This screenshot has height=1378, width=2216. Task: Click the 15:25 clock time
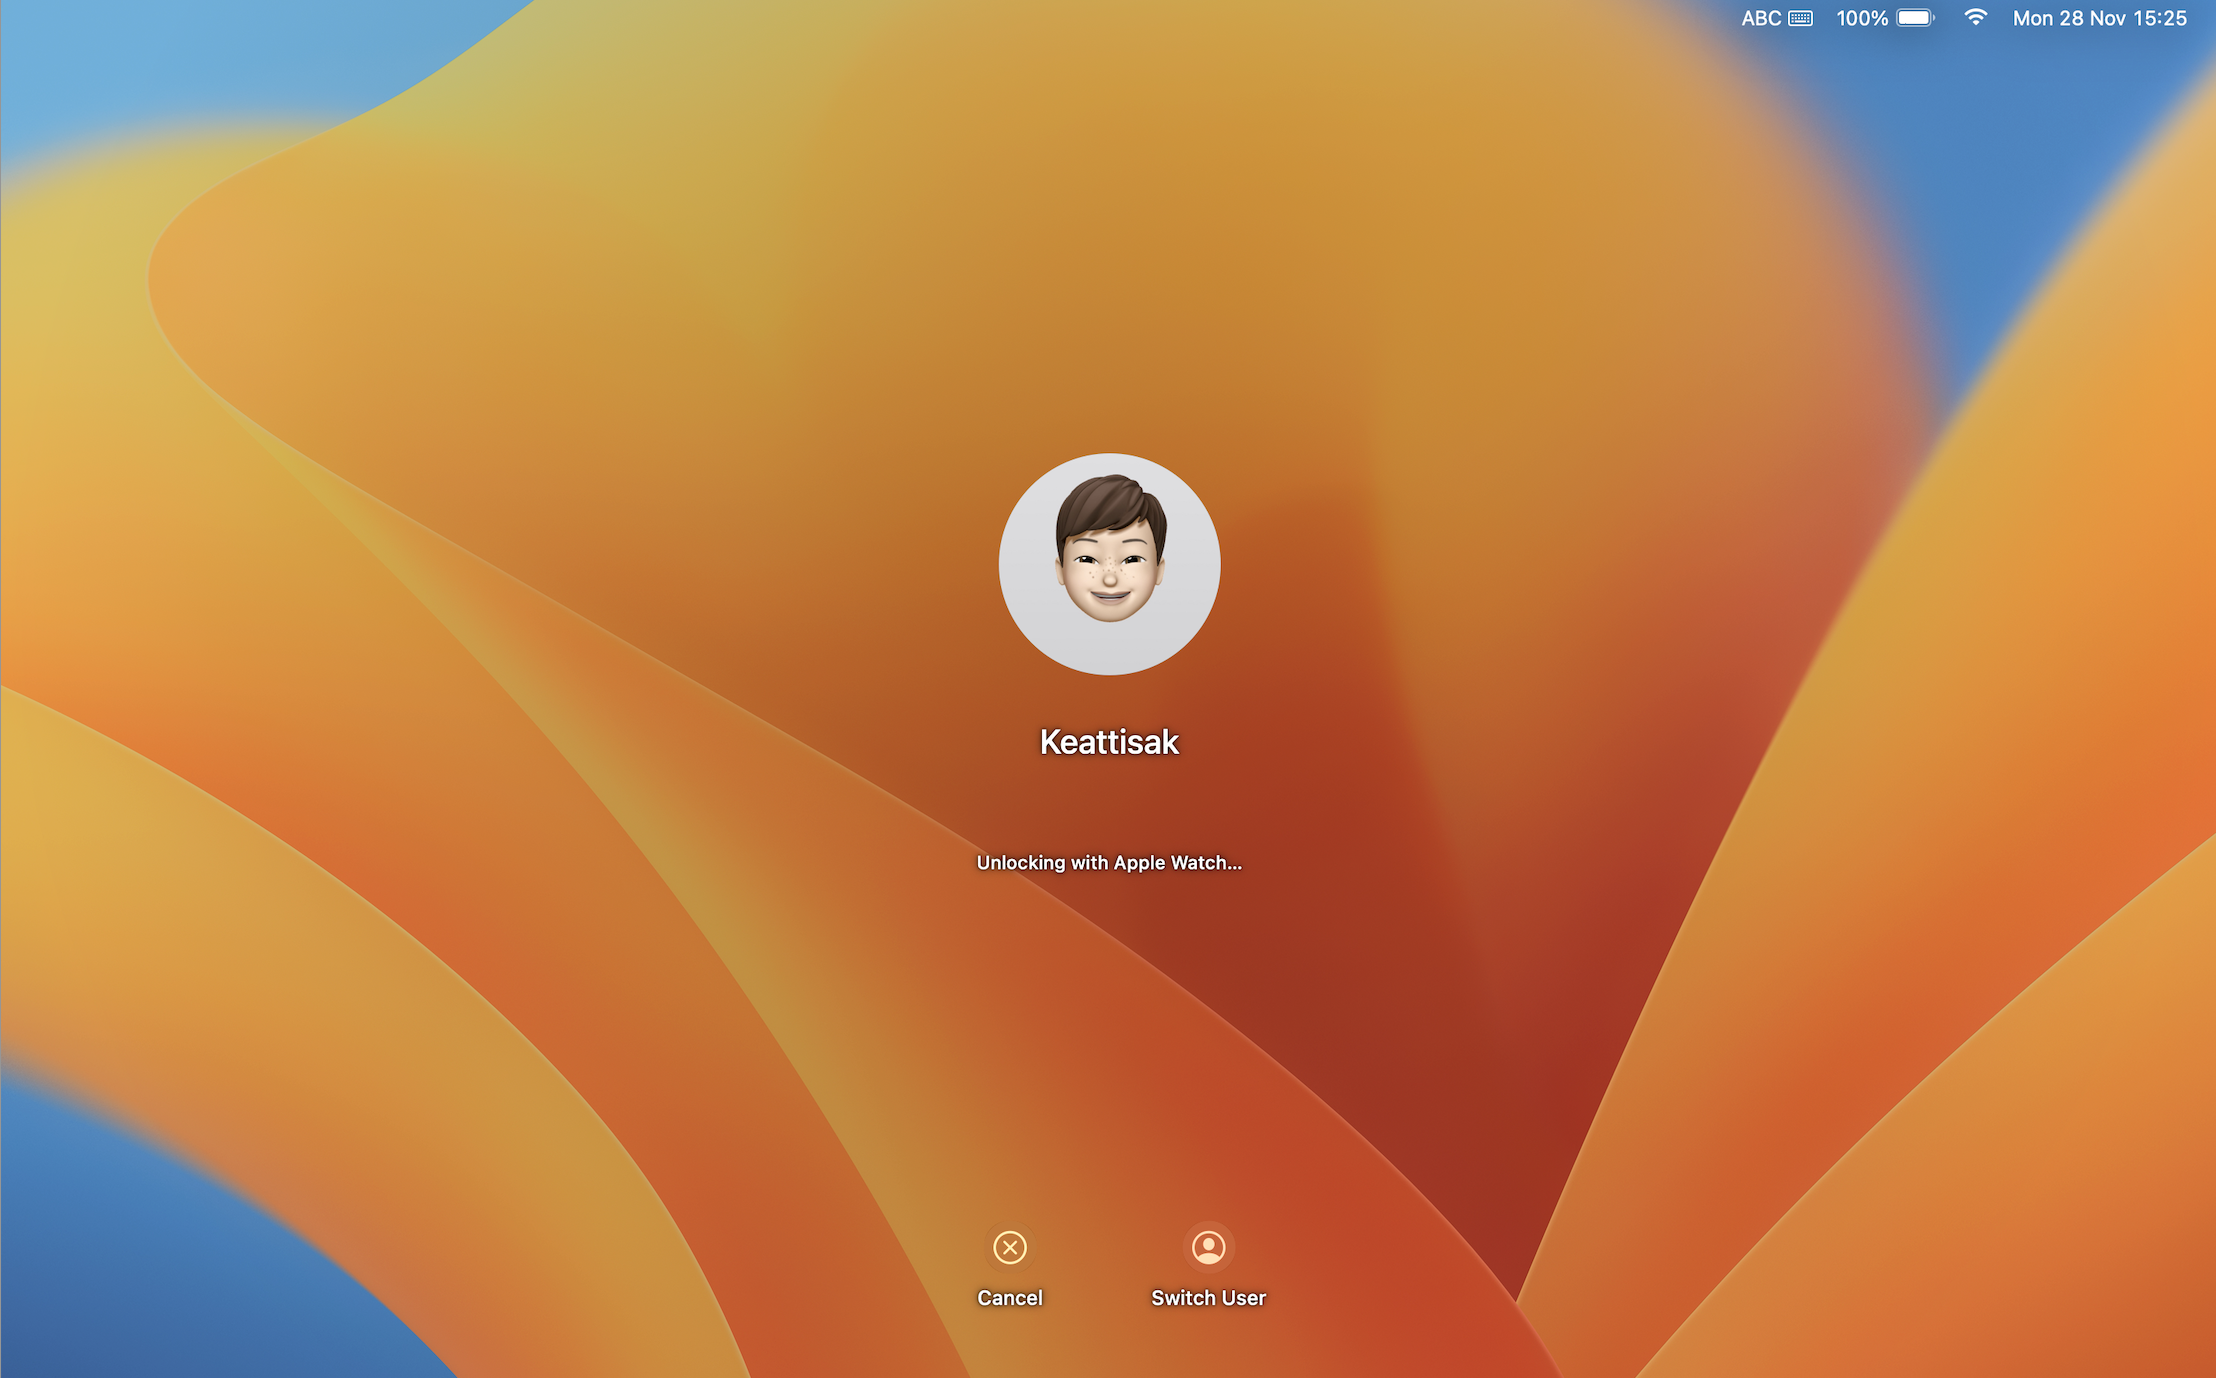tap(2160, 18)
